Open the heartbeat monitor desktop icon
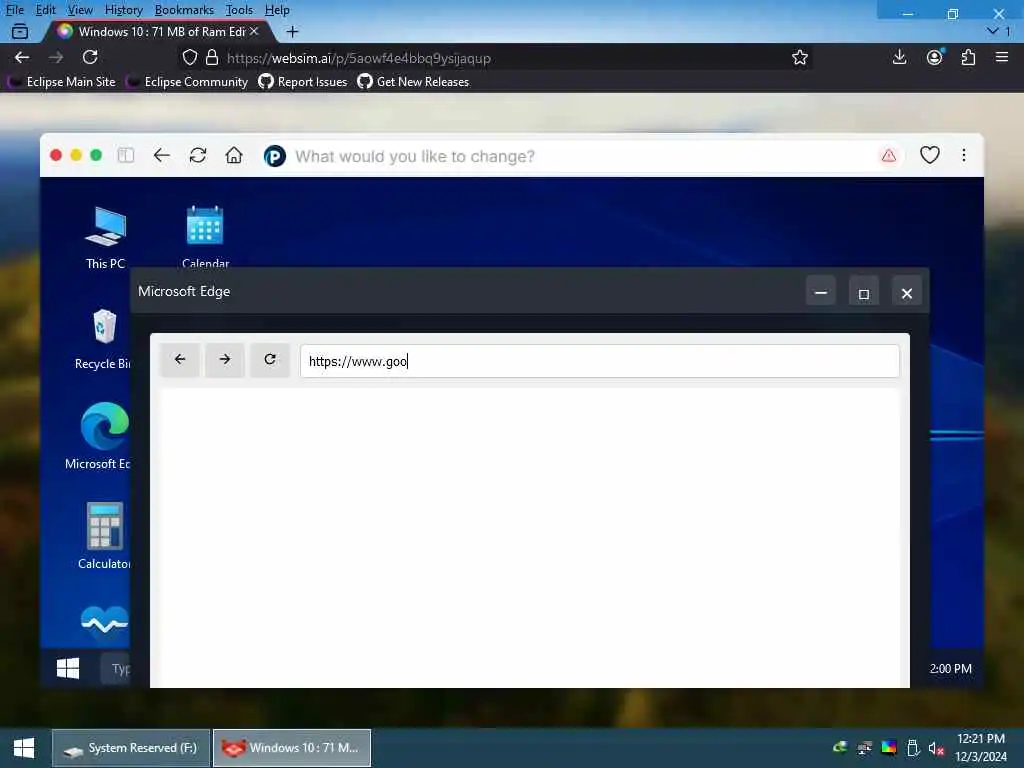1024x768 pixels. coord(104,621)
